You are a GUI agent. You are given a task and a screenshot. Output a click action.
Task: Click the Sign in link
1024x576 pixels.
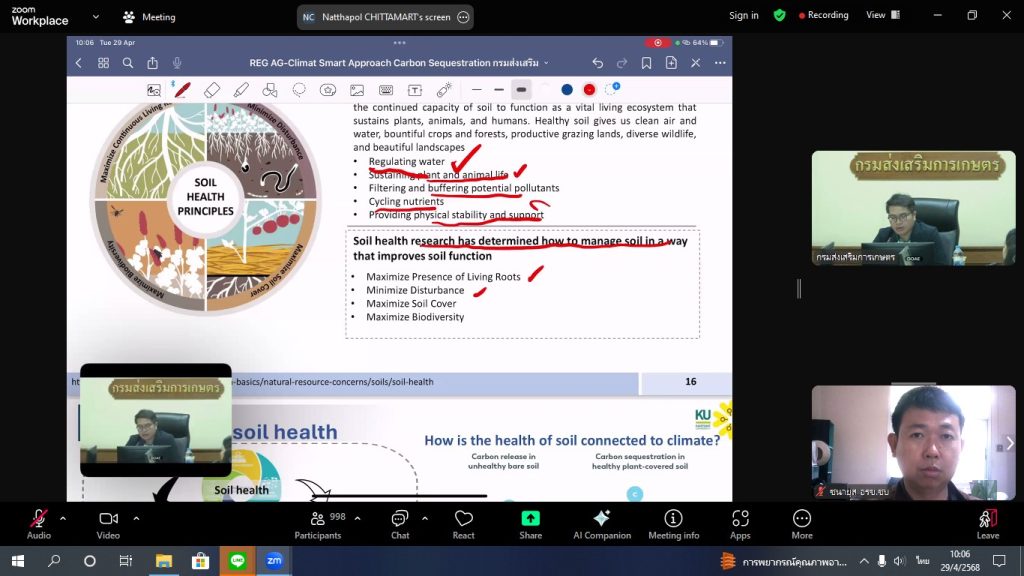coord(743,16)
